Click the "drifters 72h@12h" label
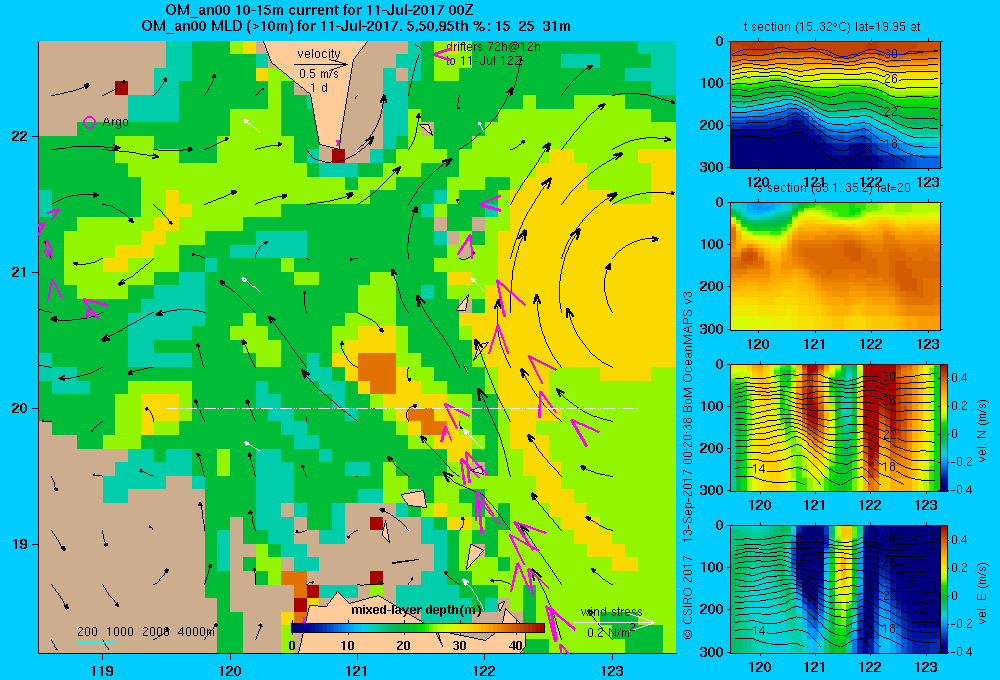This screenshot has height=680, width=1000. click(x=494, y=47)
